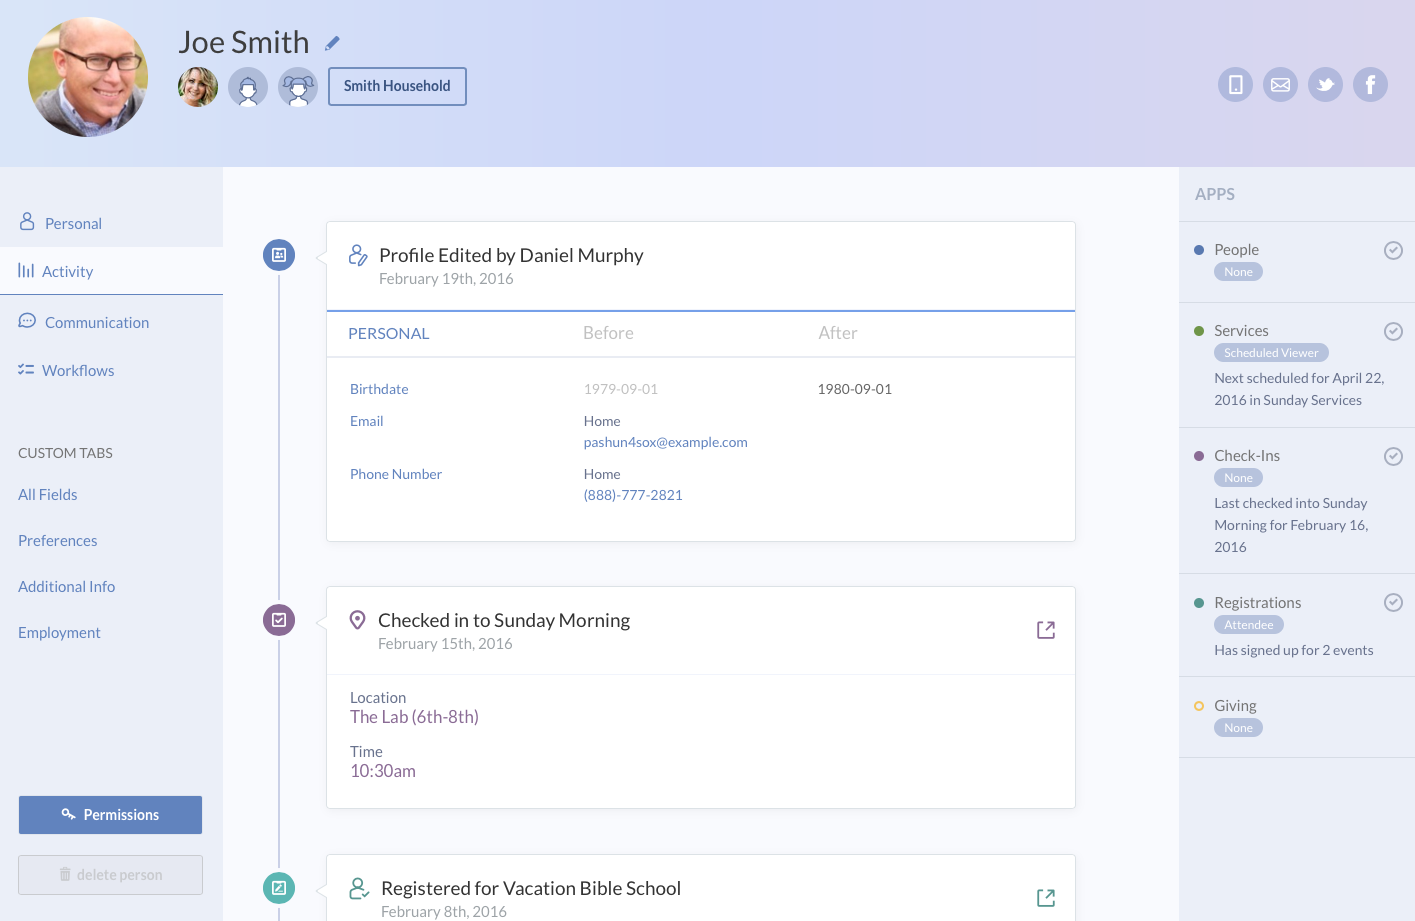
Task: Click the external link on the Sunday Morning check-in card
Action: (x=1046, y=630)
